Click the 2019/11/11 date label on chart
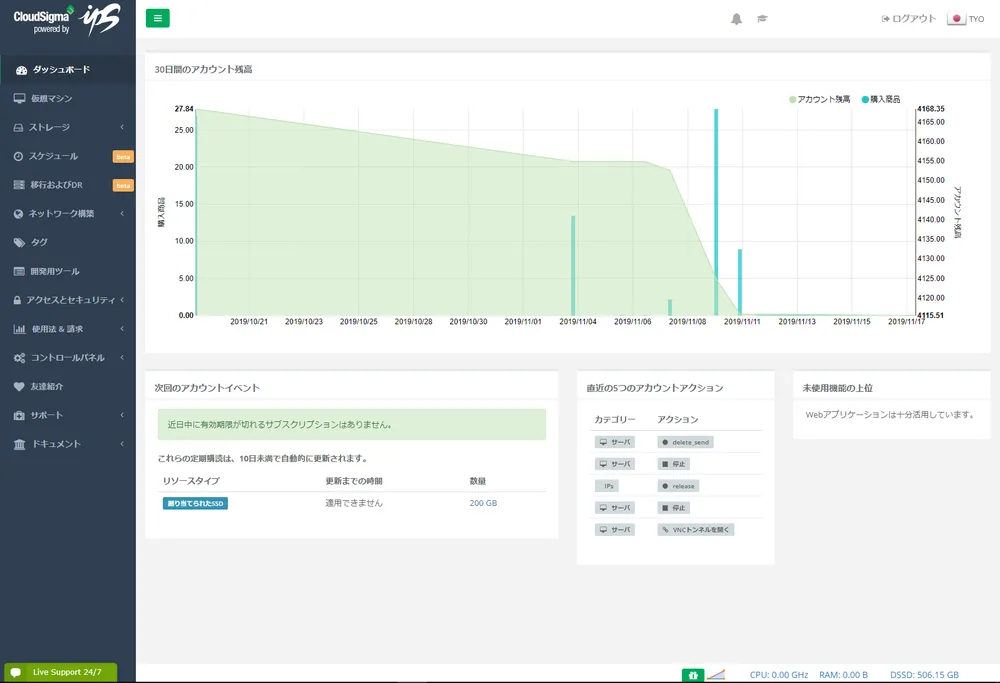 pos(742,322)
